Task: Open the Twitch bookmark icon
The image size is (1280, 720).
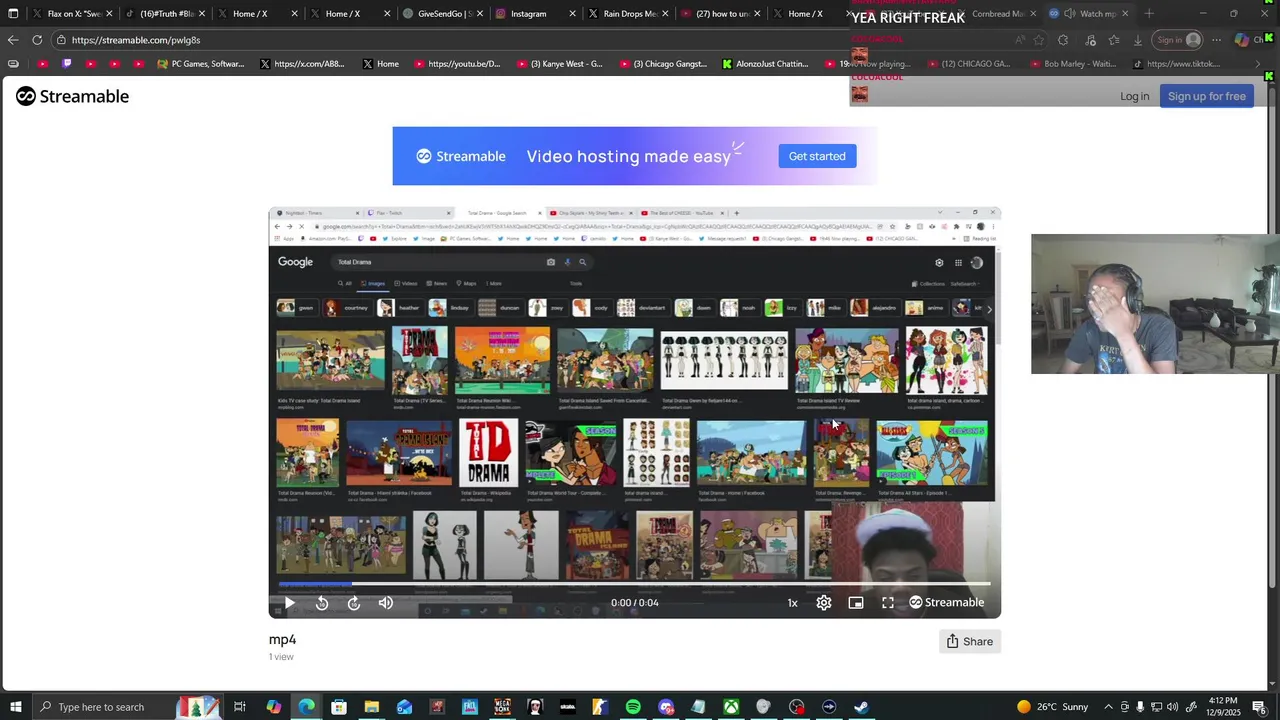Action: point(67,64)
